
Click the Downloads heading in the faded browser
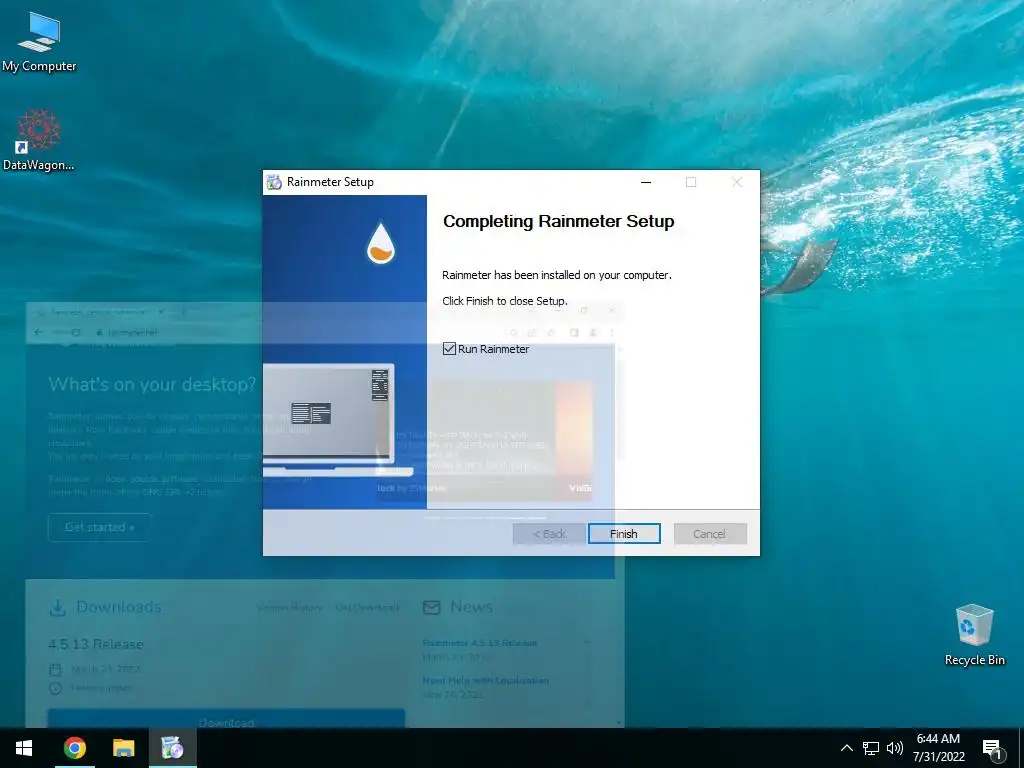point(118,607)
